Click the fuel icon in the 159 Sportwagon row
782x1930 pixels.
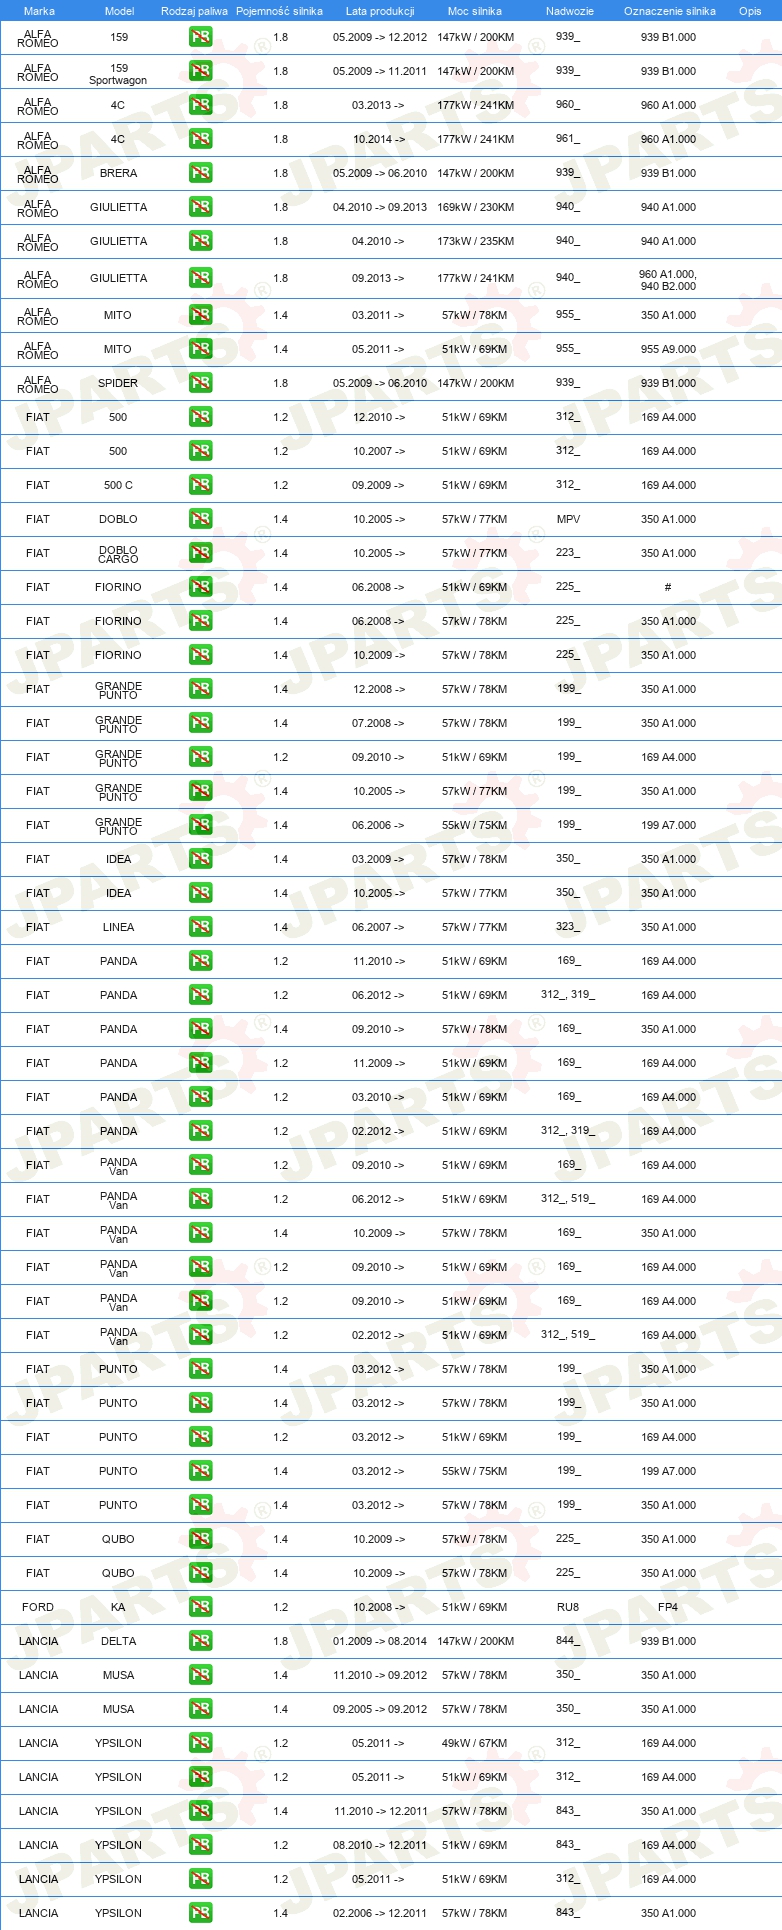click(x=201, y=71)
